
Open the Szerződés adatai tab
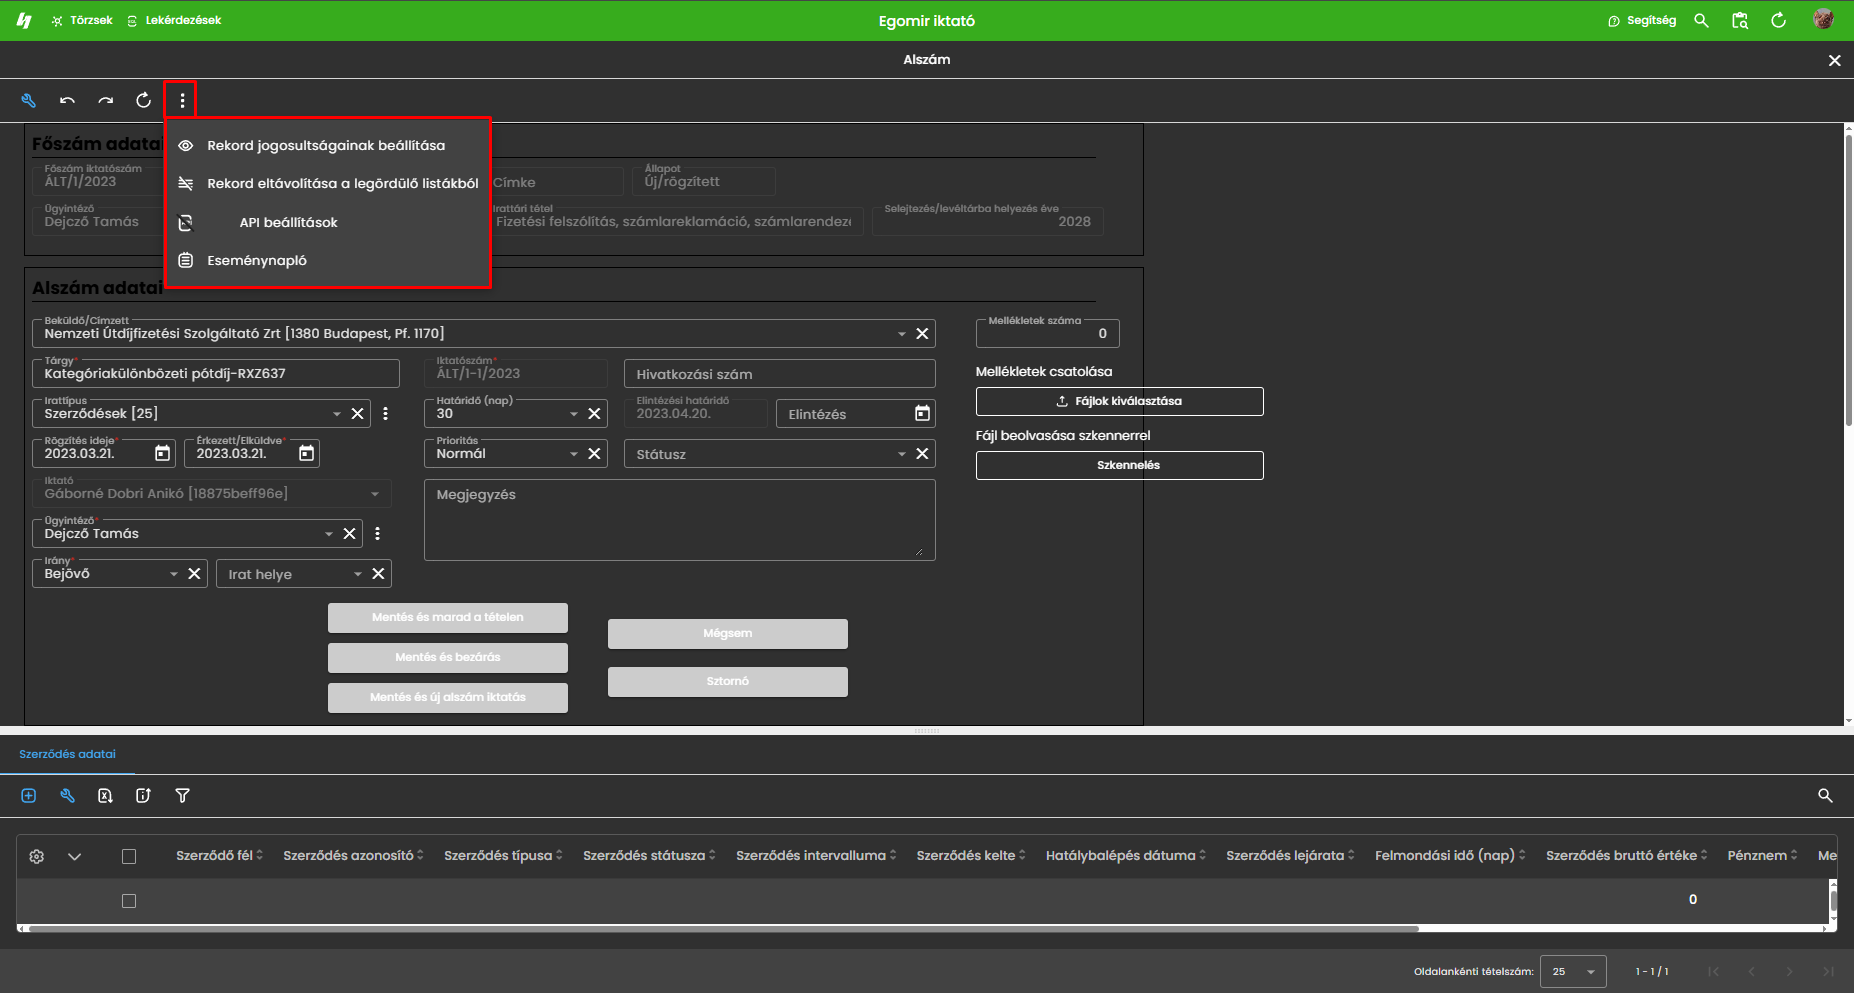point(67,754)
